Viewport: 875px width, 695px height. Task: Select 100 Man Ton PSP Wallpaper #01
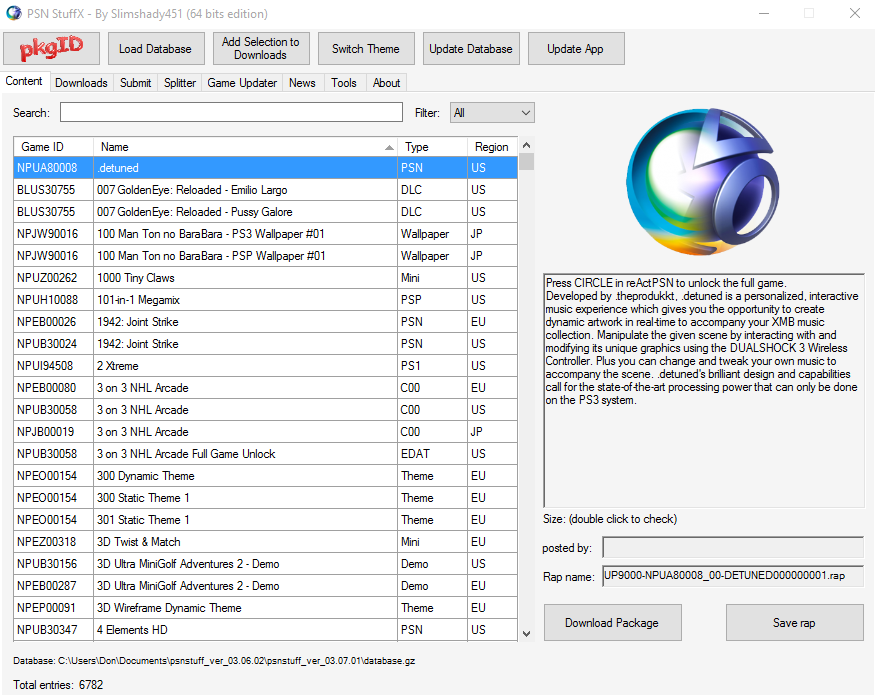tap(266, 256)
